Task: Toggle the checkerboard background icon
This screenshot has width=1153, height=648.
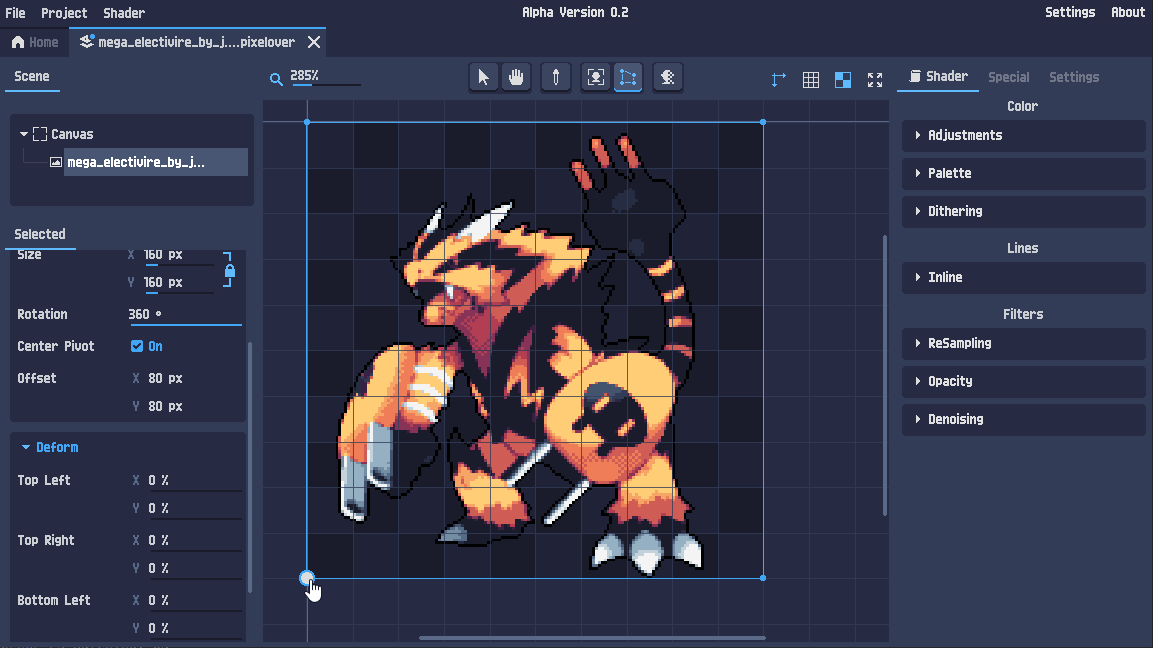Action: click(x=843, y=79)
